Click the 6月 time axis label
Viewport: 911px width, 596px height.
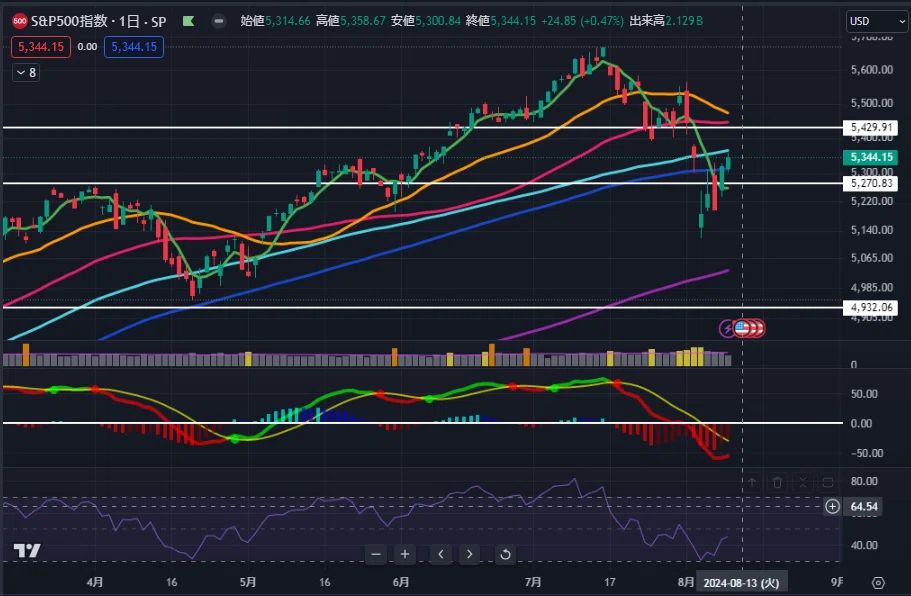pyautogui.click(x=401, y=582)
